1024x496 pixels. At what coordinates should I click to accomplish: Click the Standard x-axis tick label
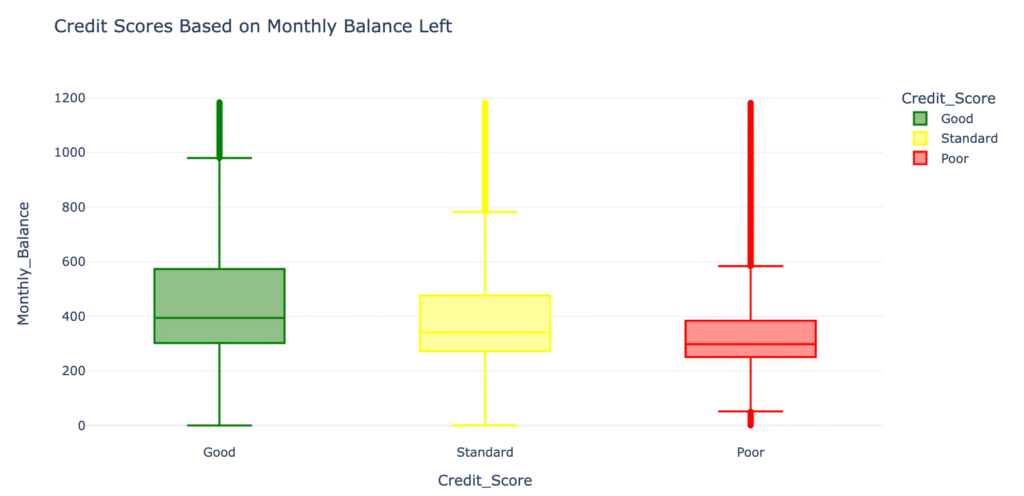pos(485,452)
